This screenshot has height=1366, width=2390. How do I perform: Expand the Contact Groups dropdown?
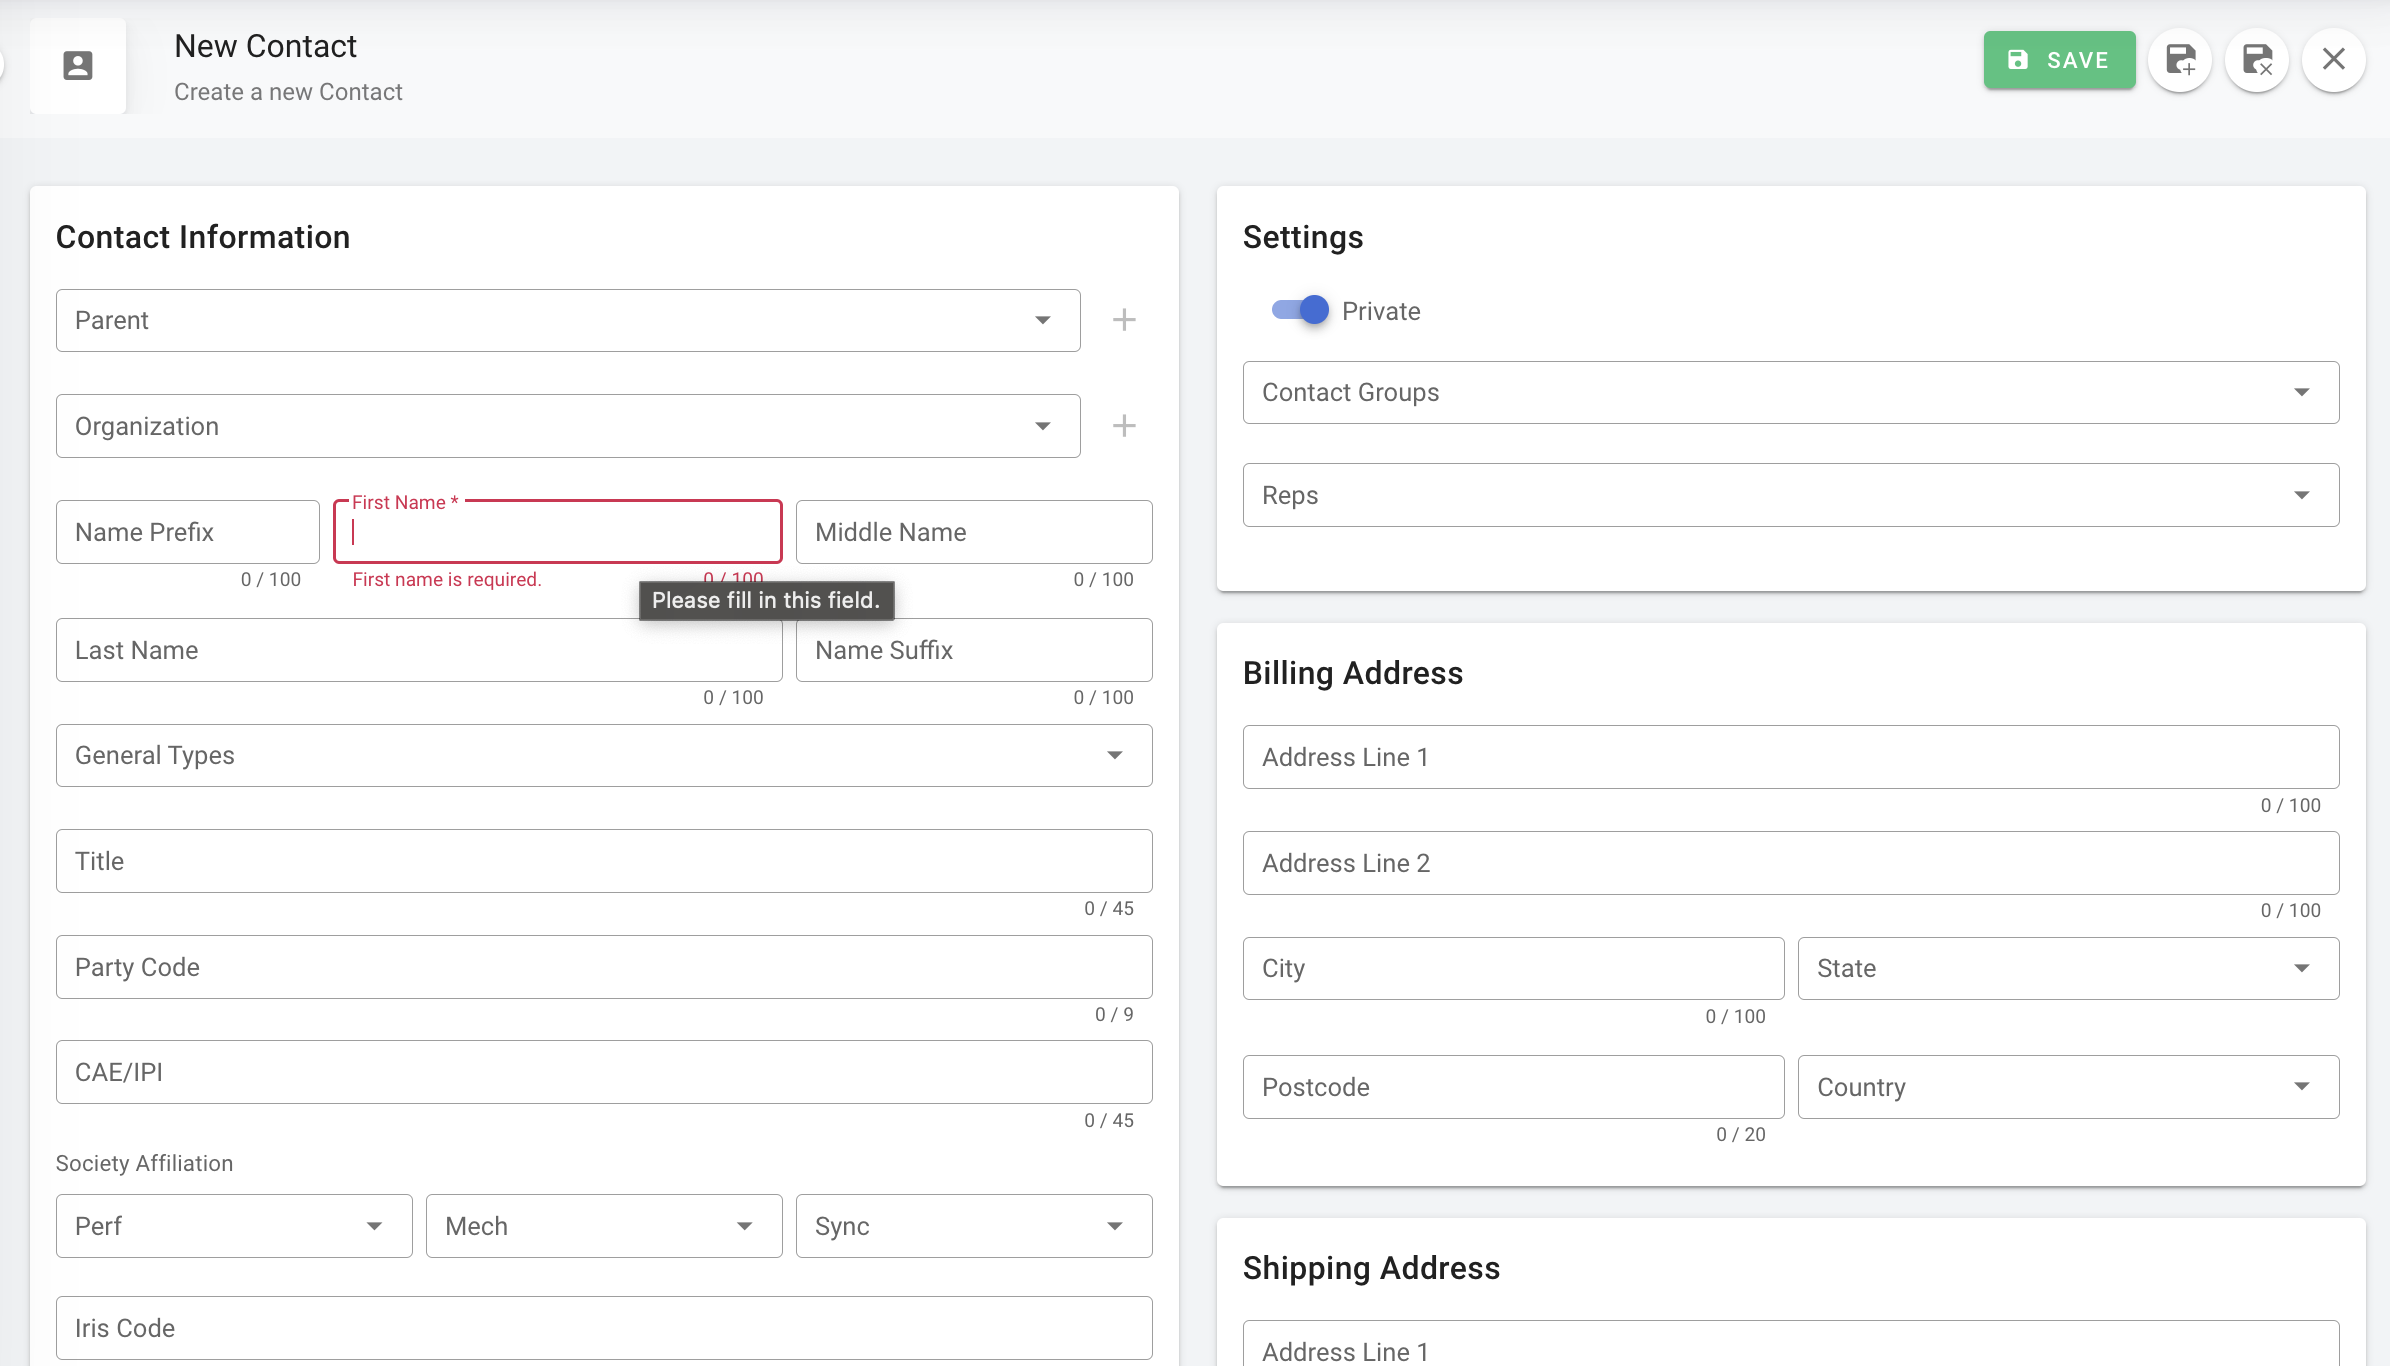pyautogui.click(x=1790, y=392)
